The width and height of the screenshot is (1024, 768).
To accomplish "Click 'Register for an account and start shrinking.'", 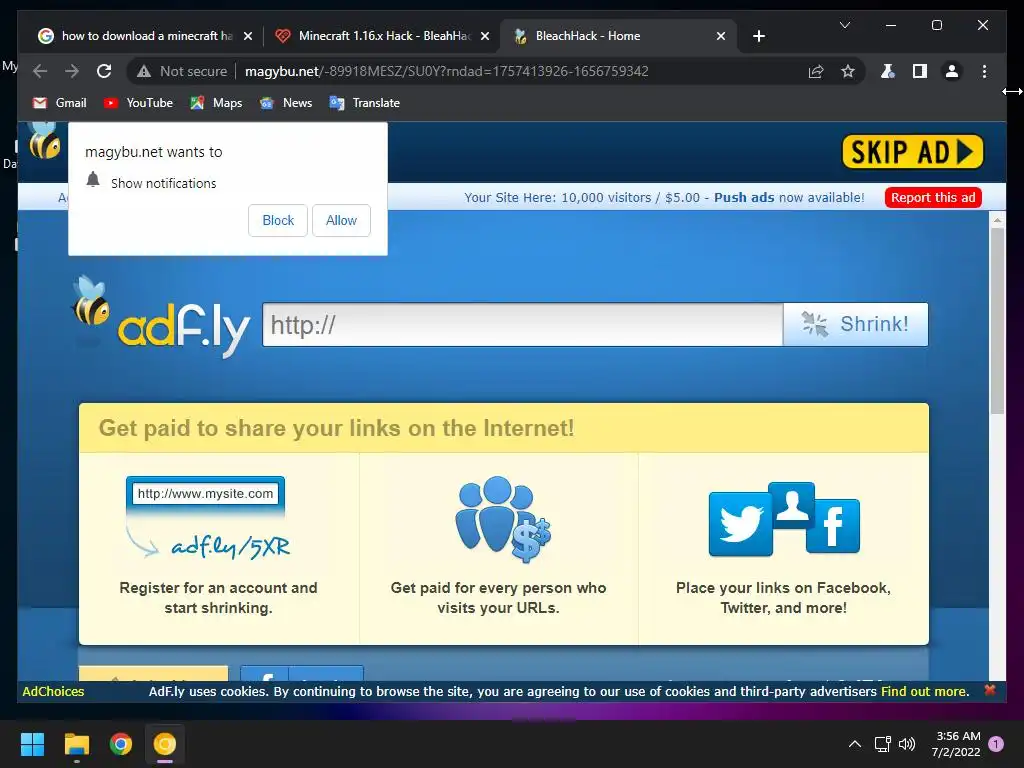I will [x=218, y=598].
